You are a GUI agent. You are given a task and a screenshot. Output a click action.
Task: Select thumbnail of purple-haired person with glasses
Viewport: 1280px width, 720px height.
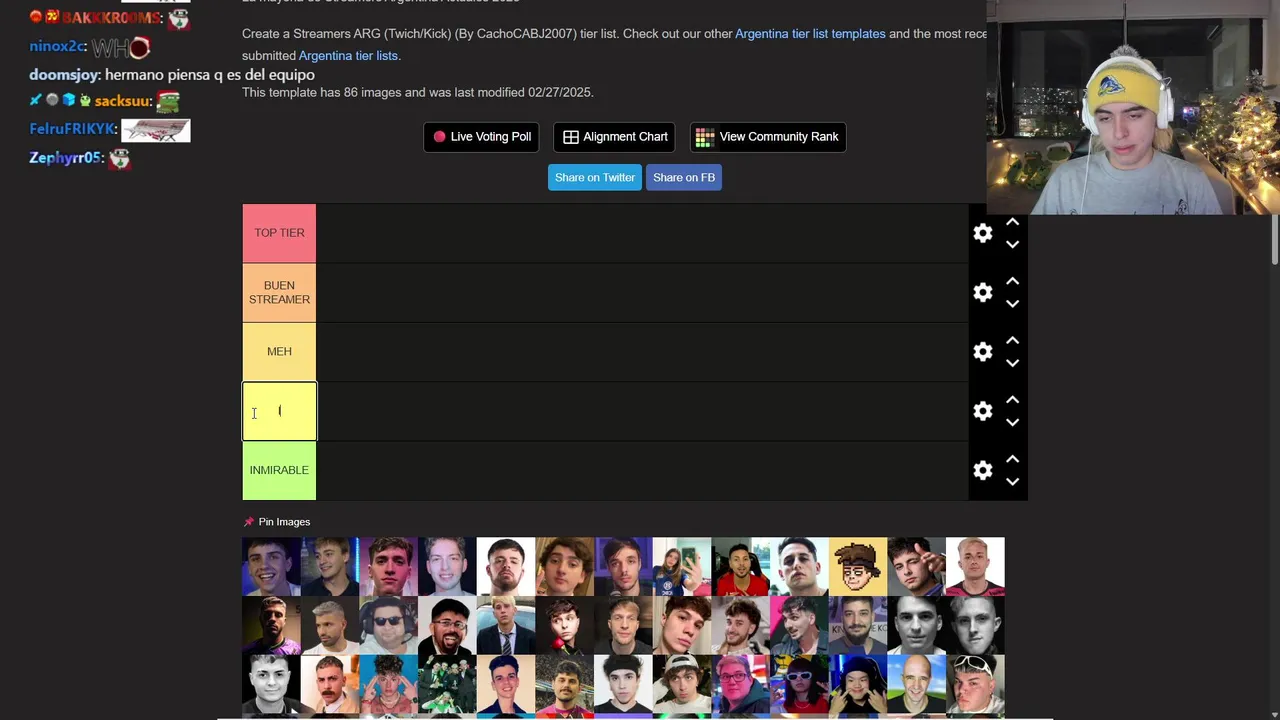point(741,684)
